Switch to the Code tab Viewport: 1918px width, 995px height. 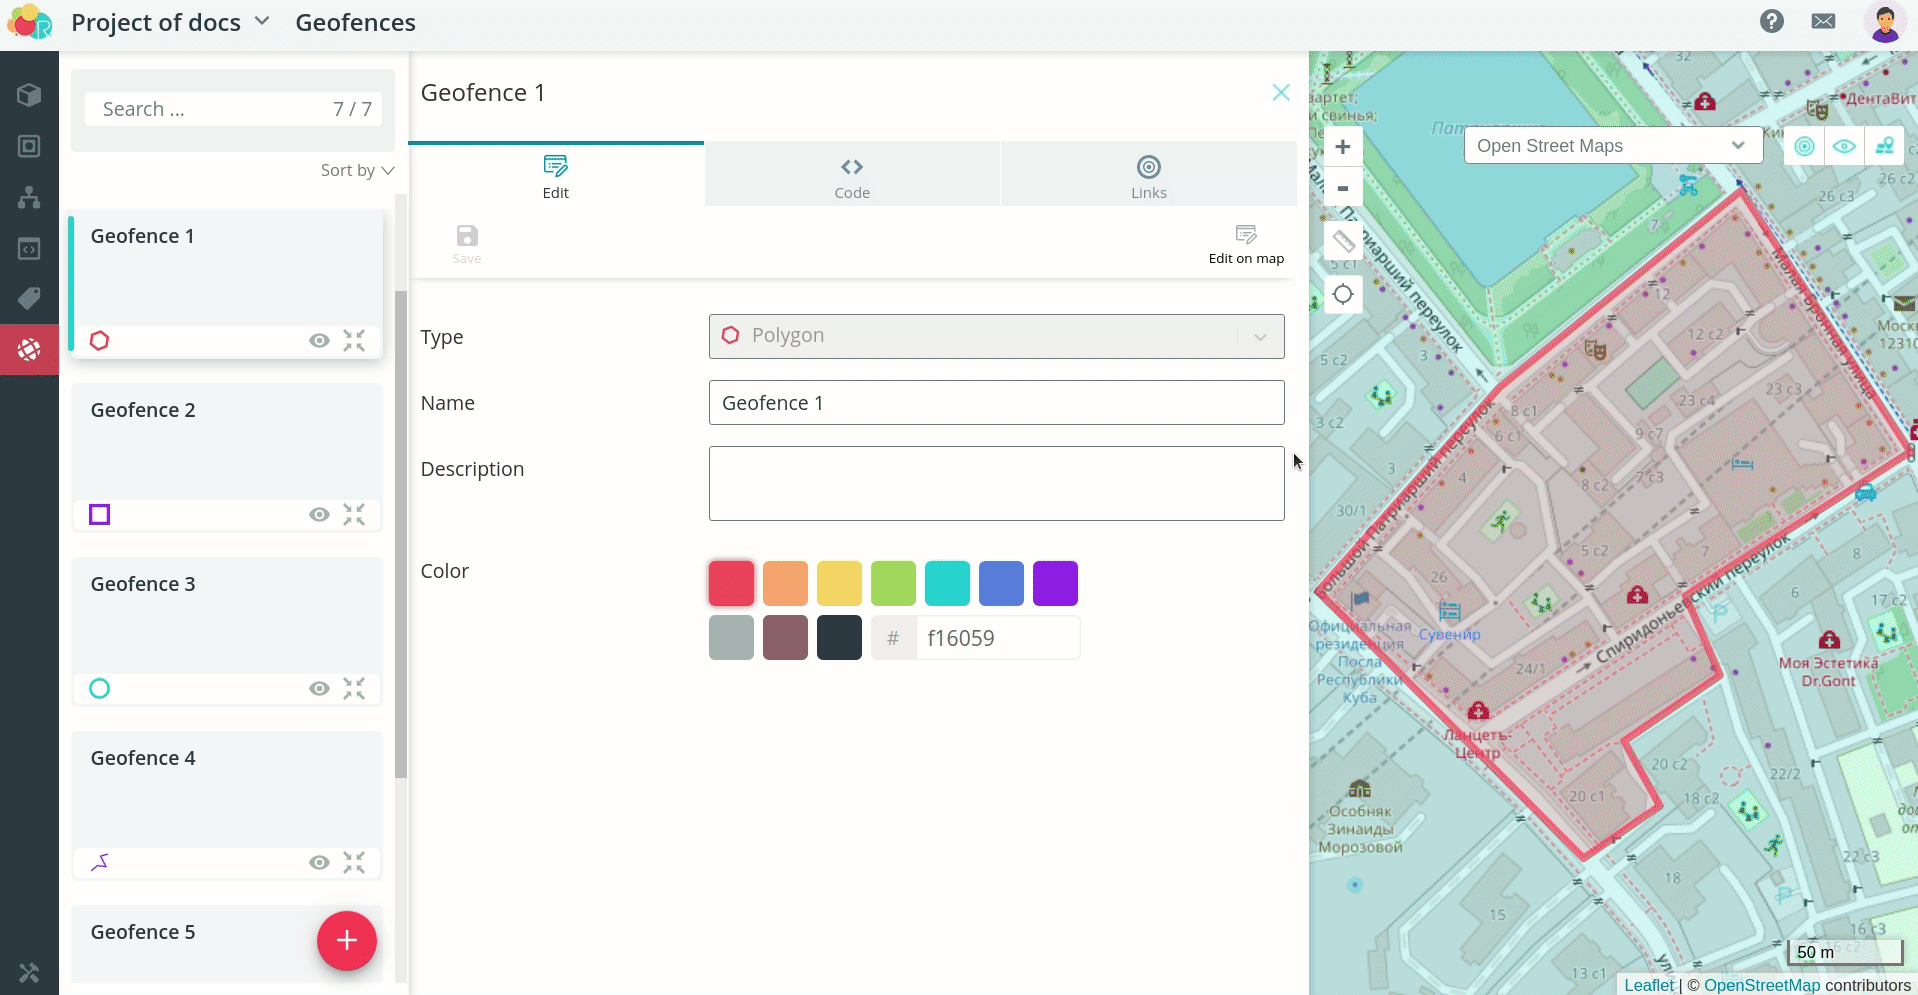point(852,176)
